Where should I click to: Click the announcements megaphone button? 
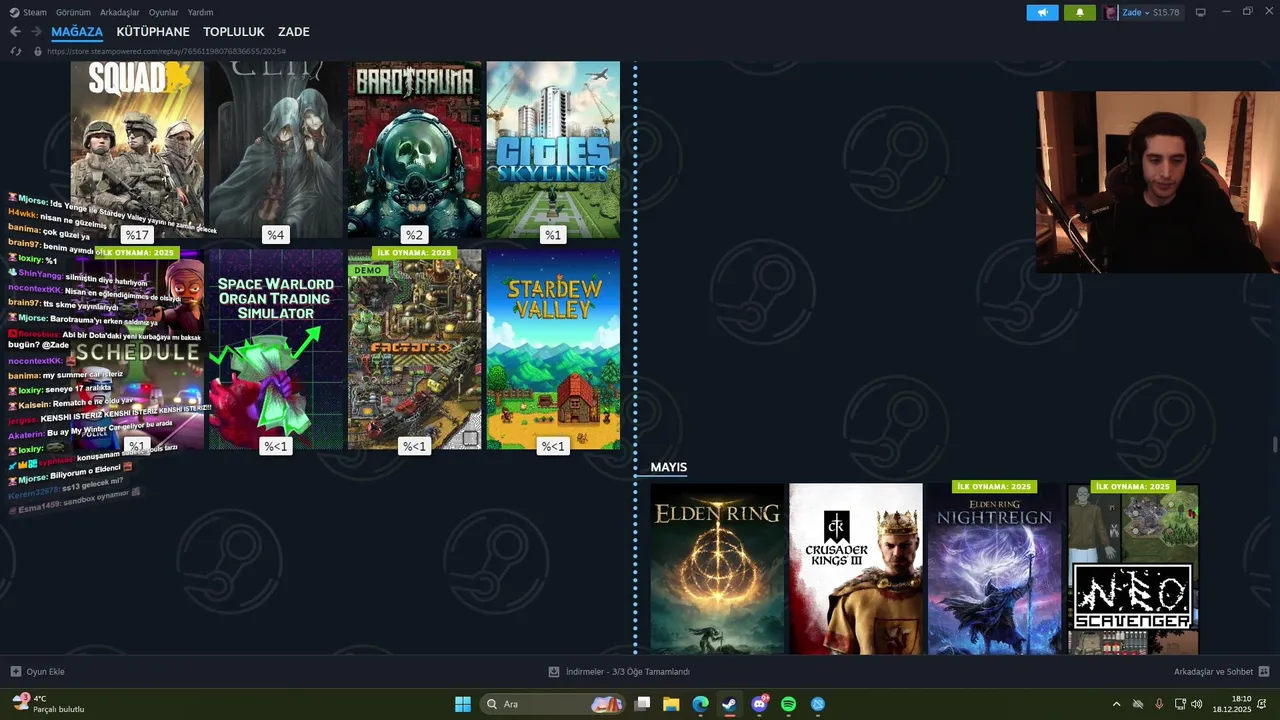(x=1042, y=13)
